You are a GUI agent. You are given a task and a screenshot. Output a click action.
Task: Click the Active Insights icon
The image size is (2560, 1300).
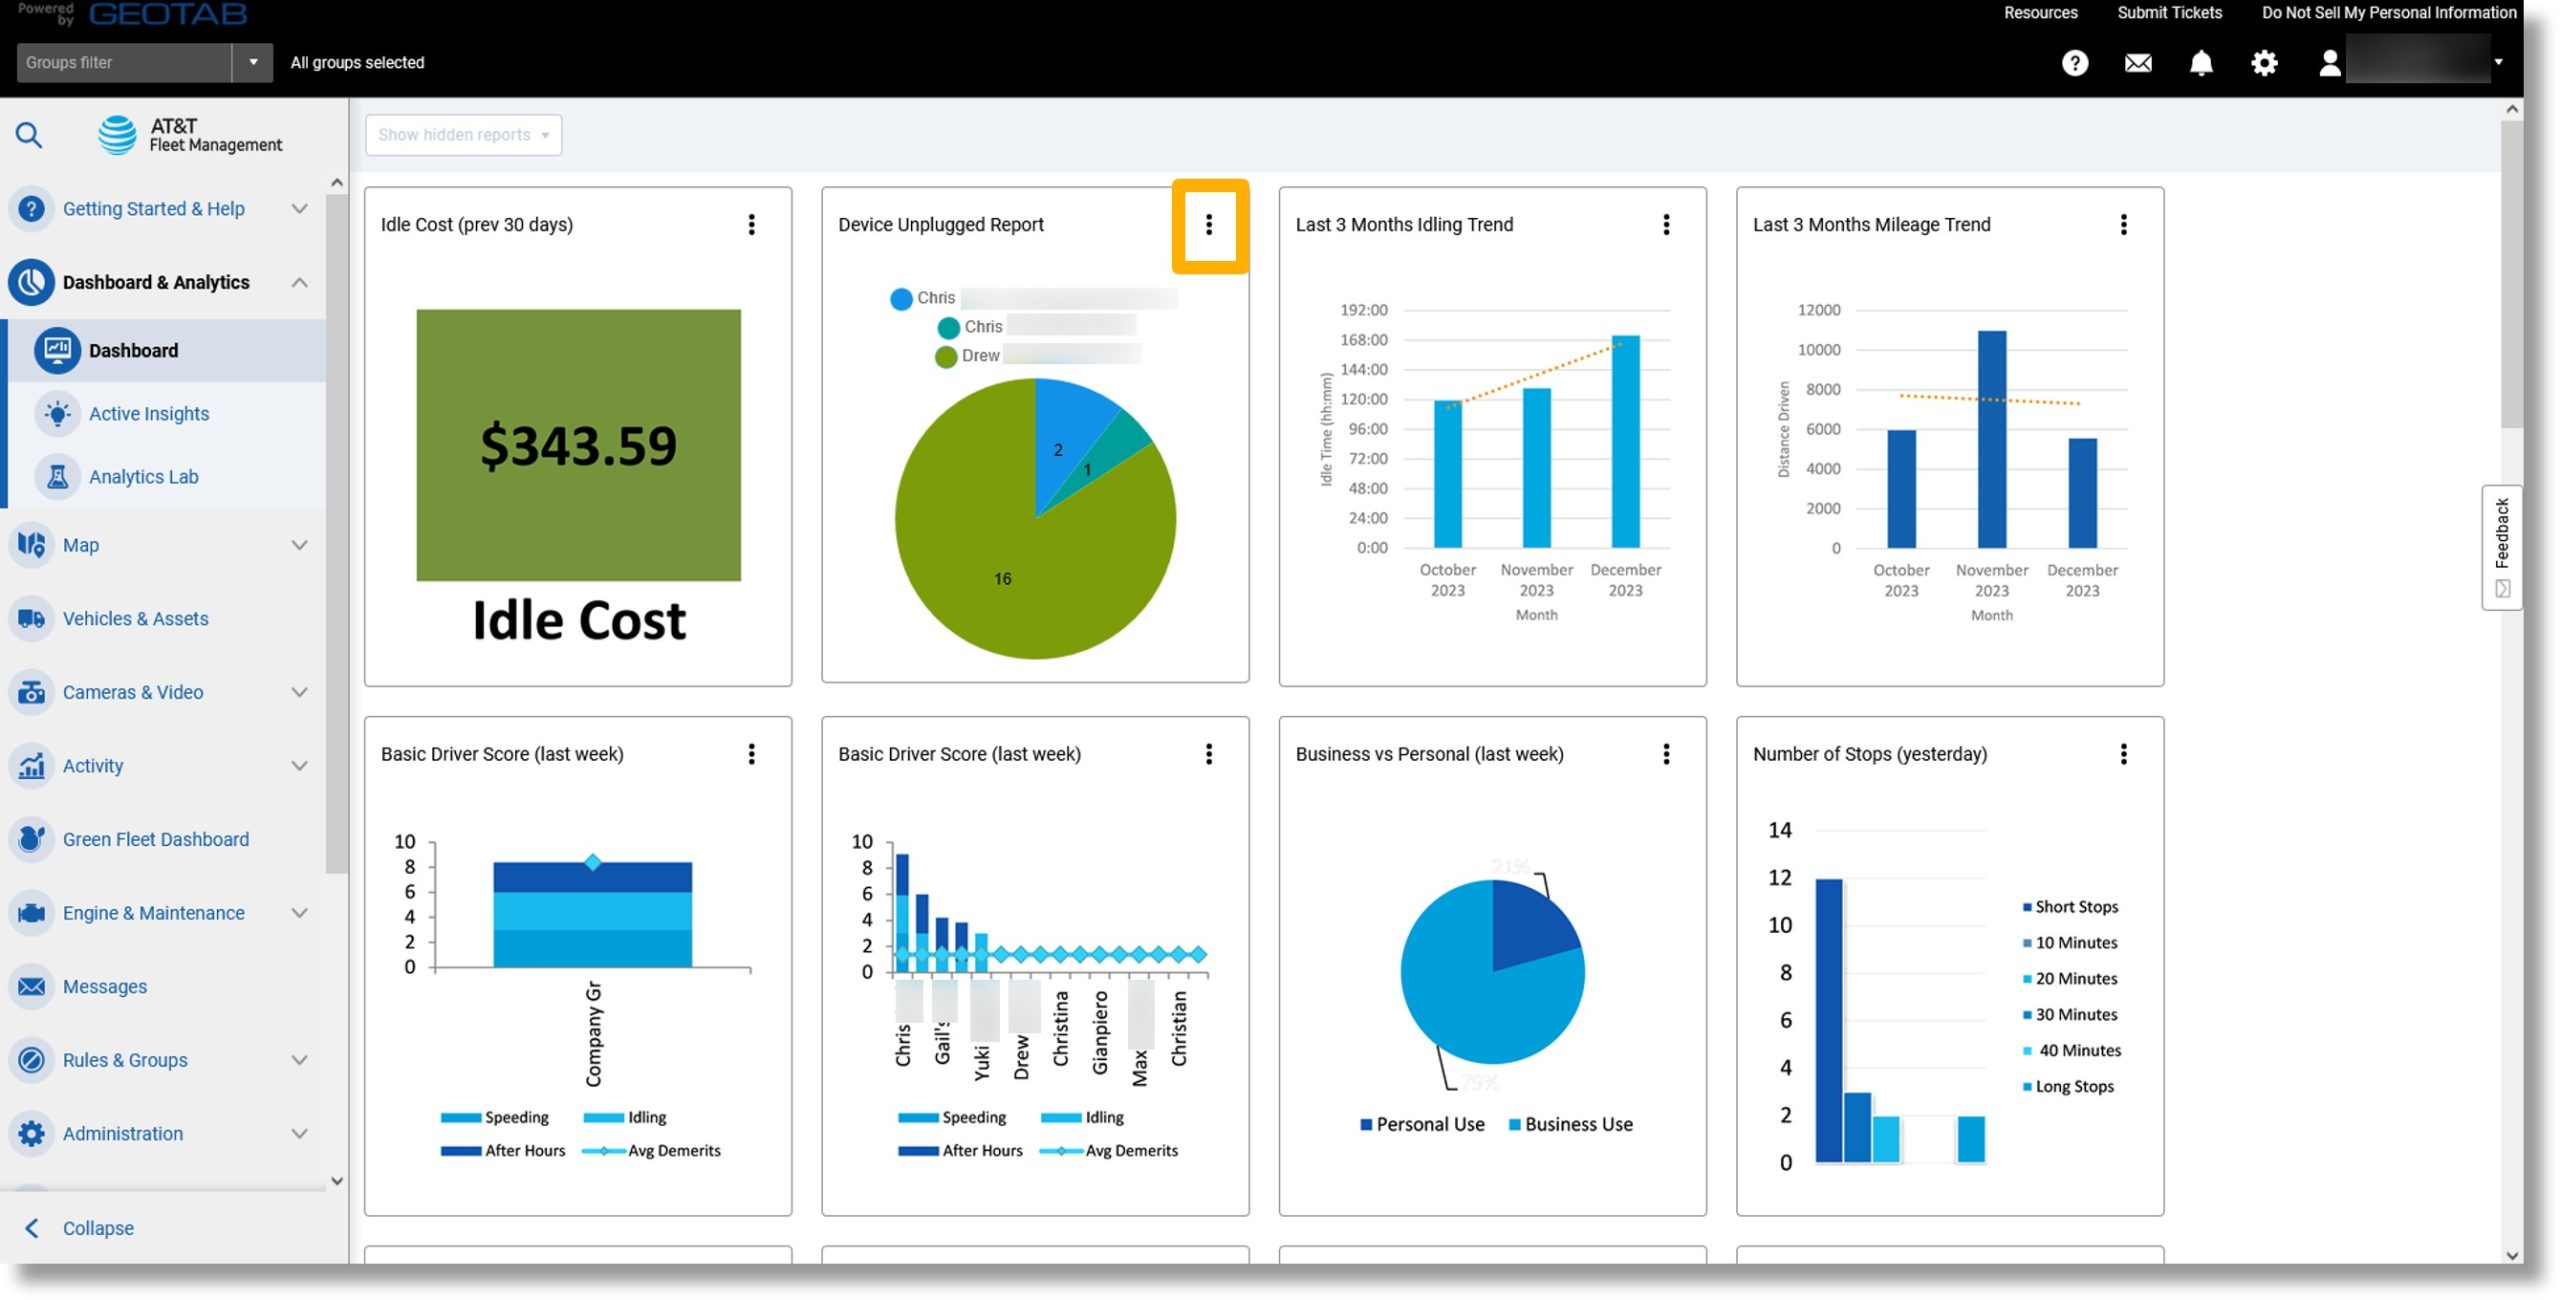click(56, 413)
